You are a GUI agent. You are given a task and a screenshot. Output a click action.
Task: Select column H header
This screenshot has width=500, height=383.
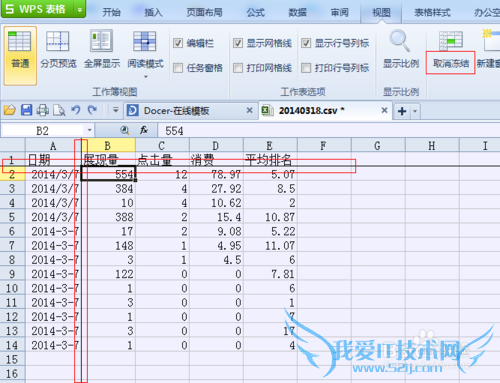[432, 146]
